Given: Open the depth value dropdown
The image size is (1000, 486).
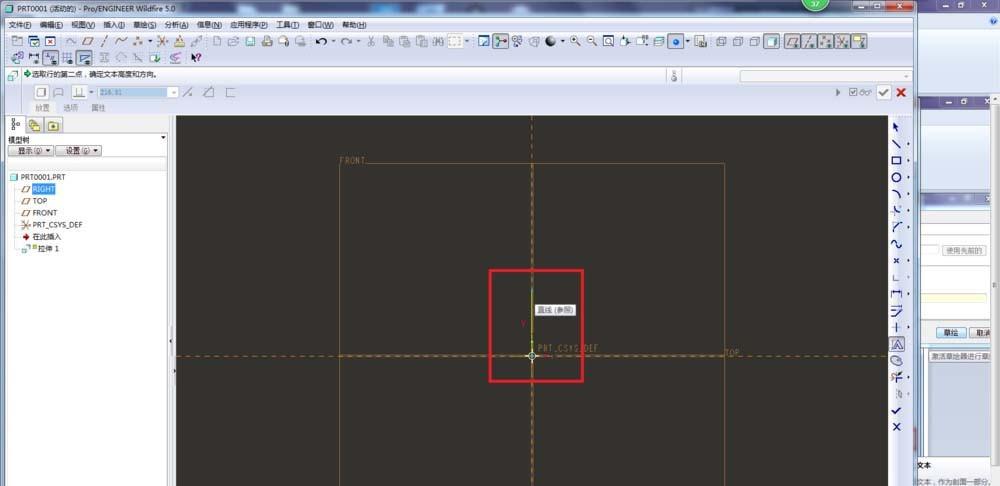Looking at the screenshot, I should click(174, 92).
